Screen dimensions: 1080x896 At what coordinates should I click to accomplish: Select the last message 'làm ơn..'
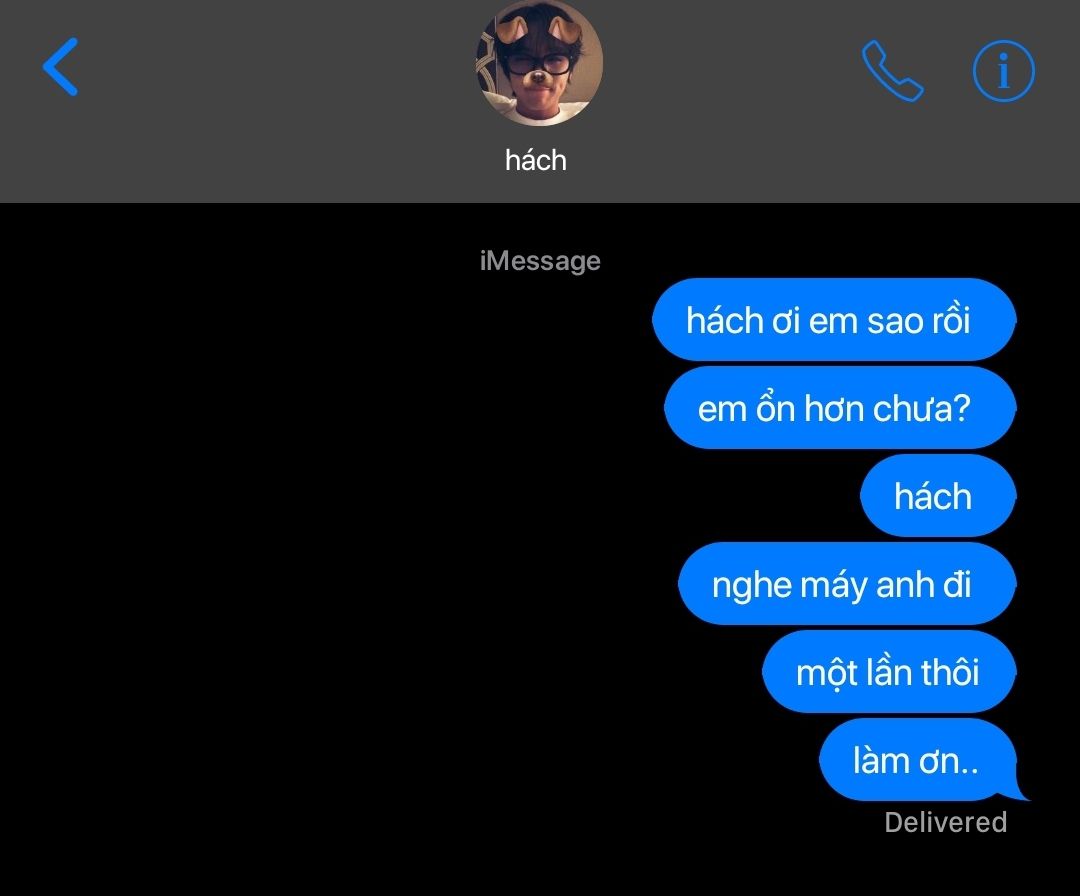[x=918, y=760]
